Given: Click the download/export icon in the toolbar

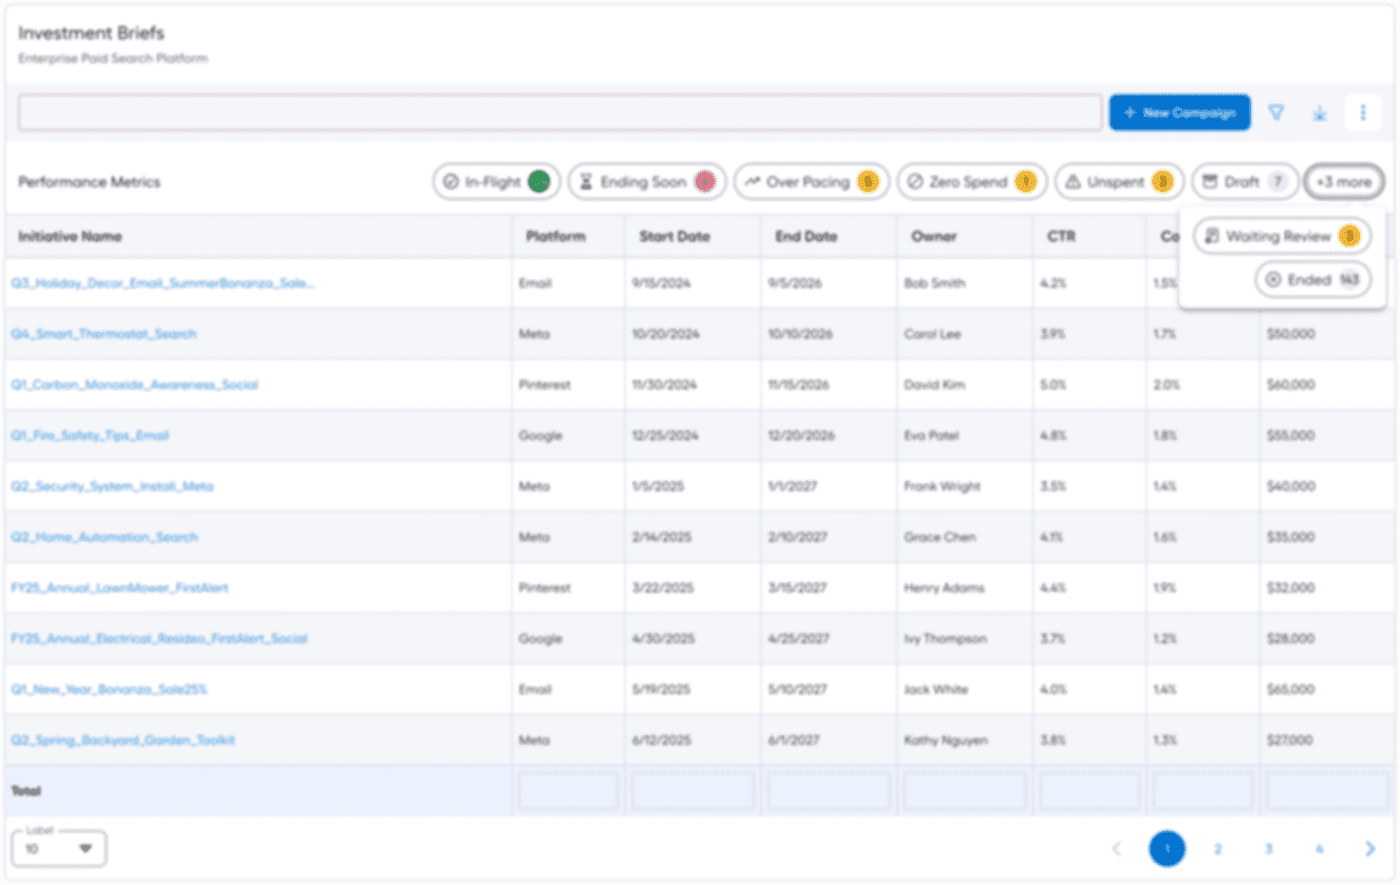Looking at the screenshot, I should click(x=1319, y=112).
